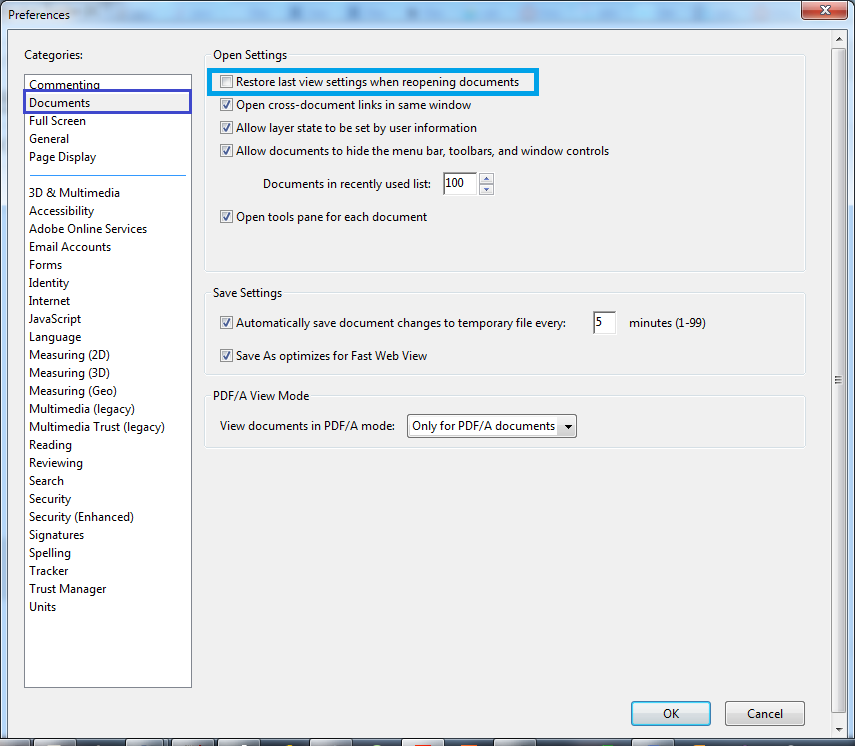Disable open cross-document links in same window
This screenshot has width=855, height=746.
(226, 104)
